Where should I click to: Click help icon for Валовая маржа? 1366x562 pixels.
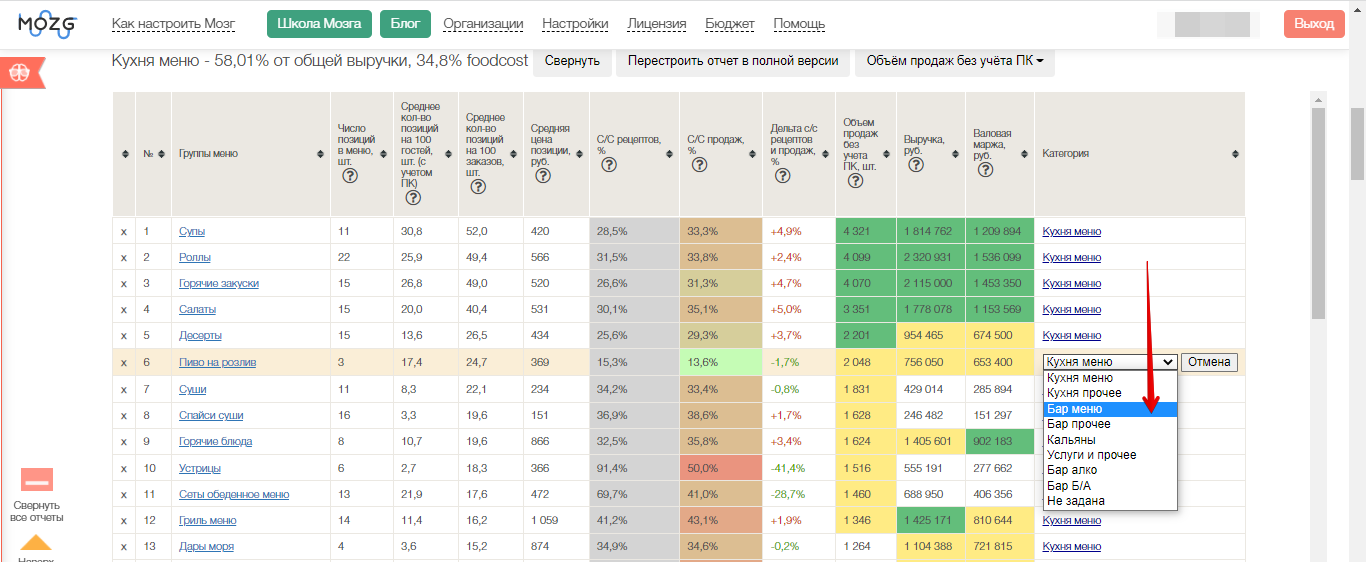pos(985,170)
